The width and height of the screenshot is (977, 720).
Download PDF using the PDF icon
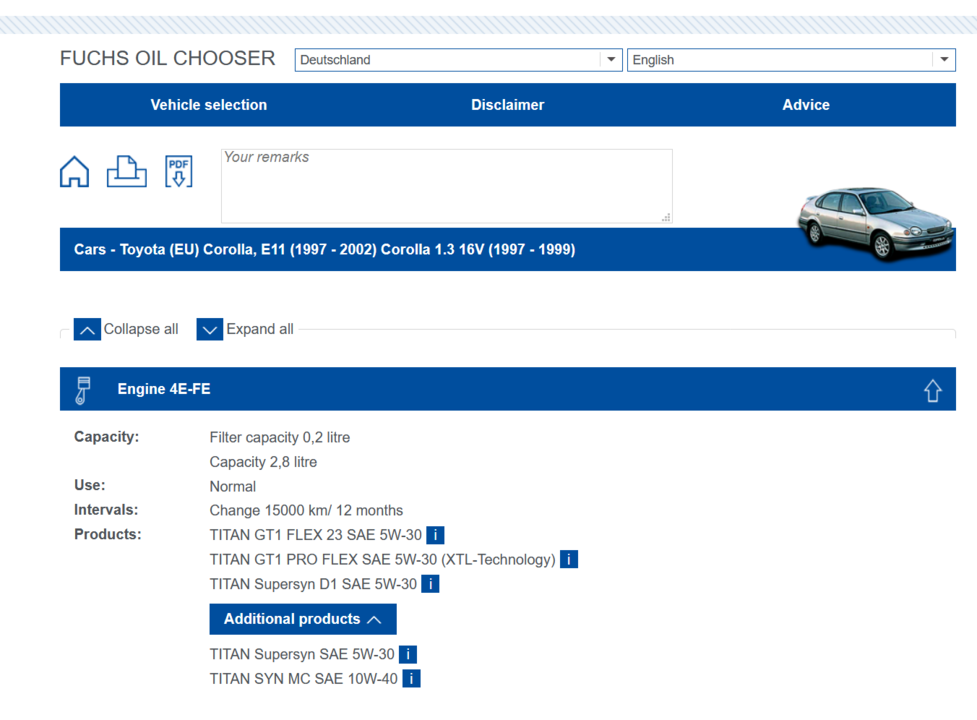pyautogui.click(x=179, y=171)
